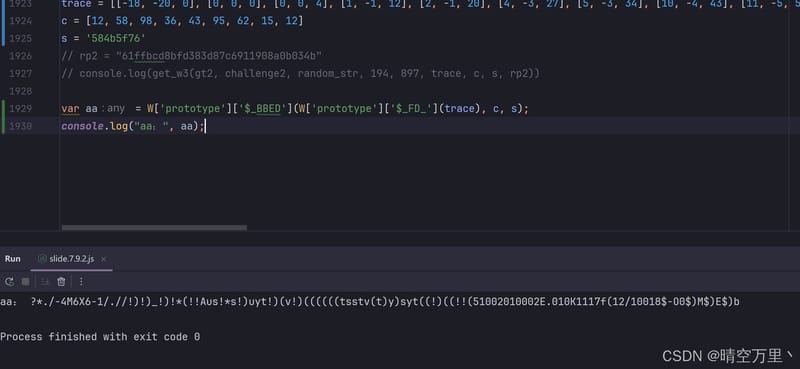Click line number 1930 in gutter
This screenshot has width=800, height=369.
(x=20, y=126)
